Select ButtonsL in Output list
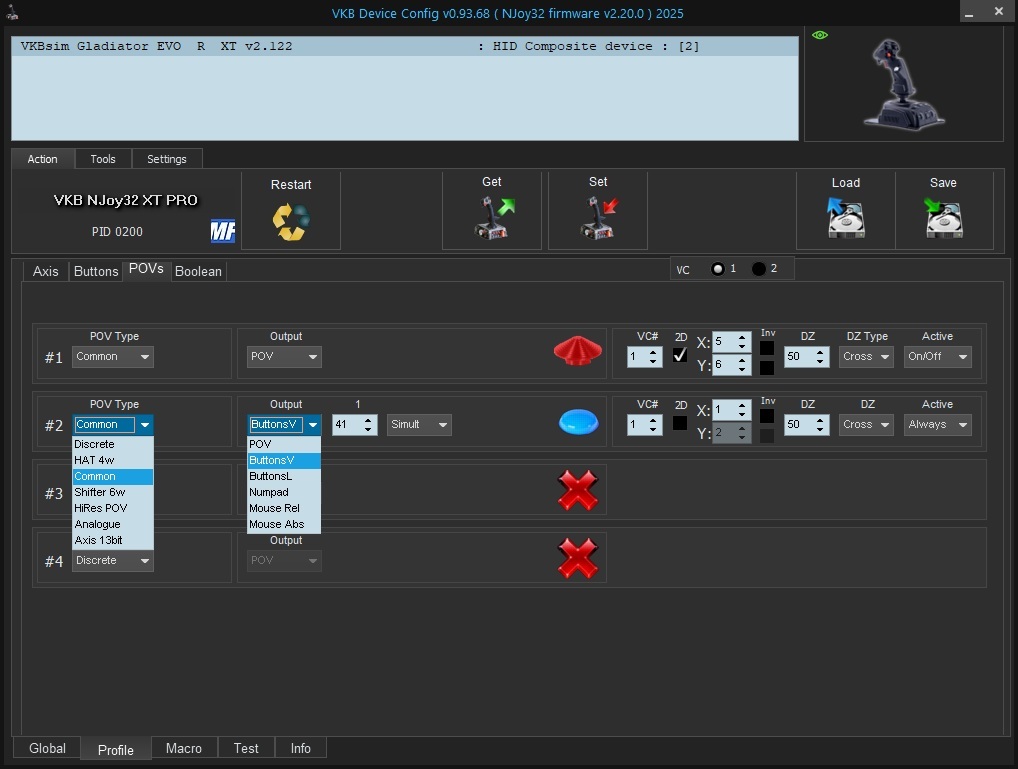The image size is (1018, 769). click(284, 476)
